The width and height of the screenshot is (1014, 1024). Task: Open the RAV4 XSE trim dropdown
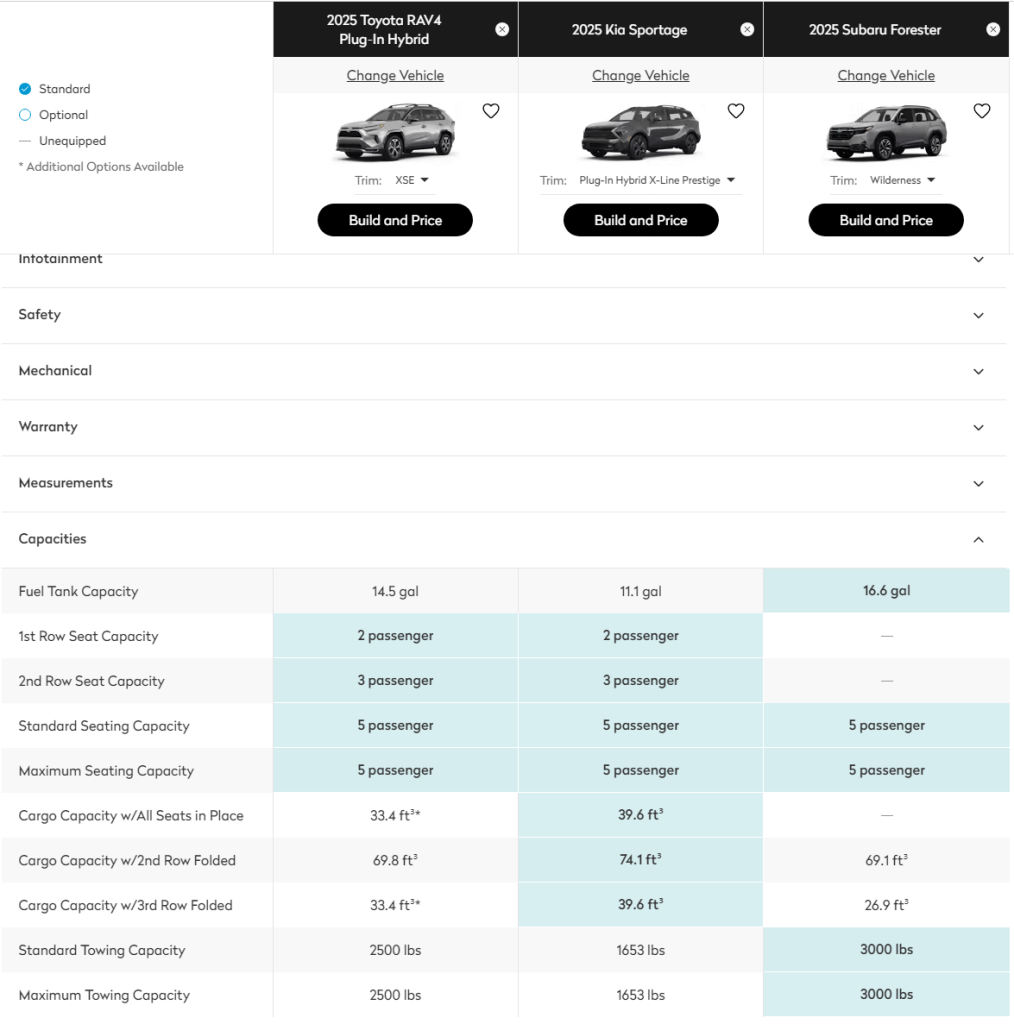click(x=411, y=181)
